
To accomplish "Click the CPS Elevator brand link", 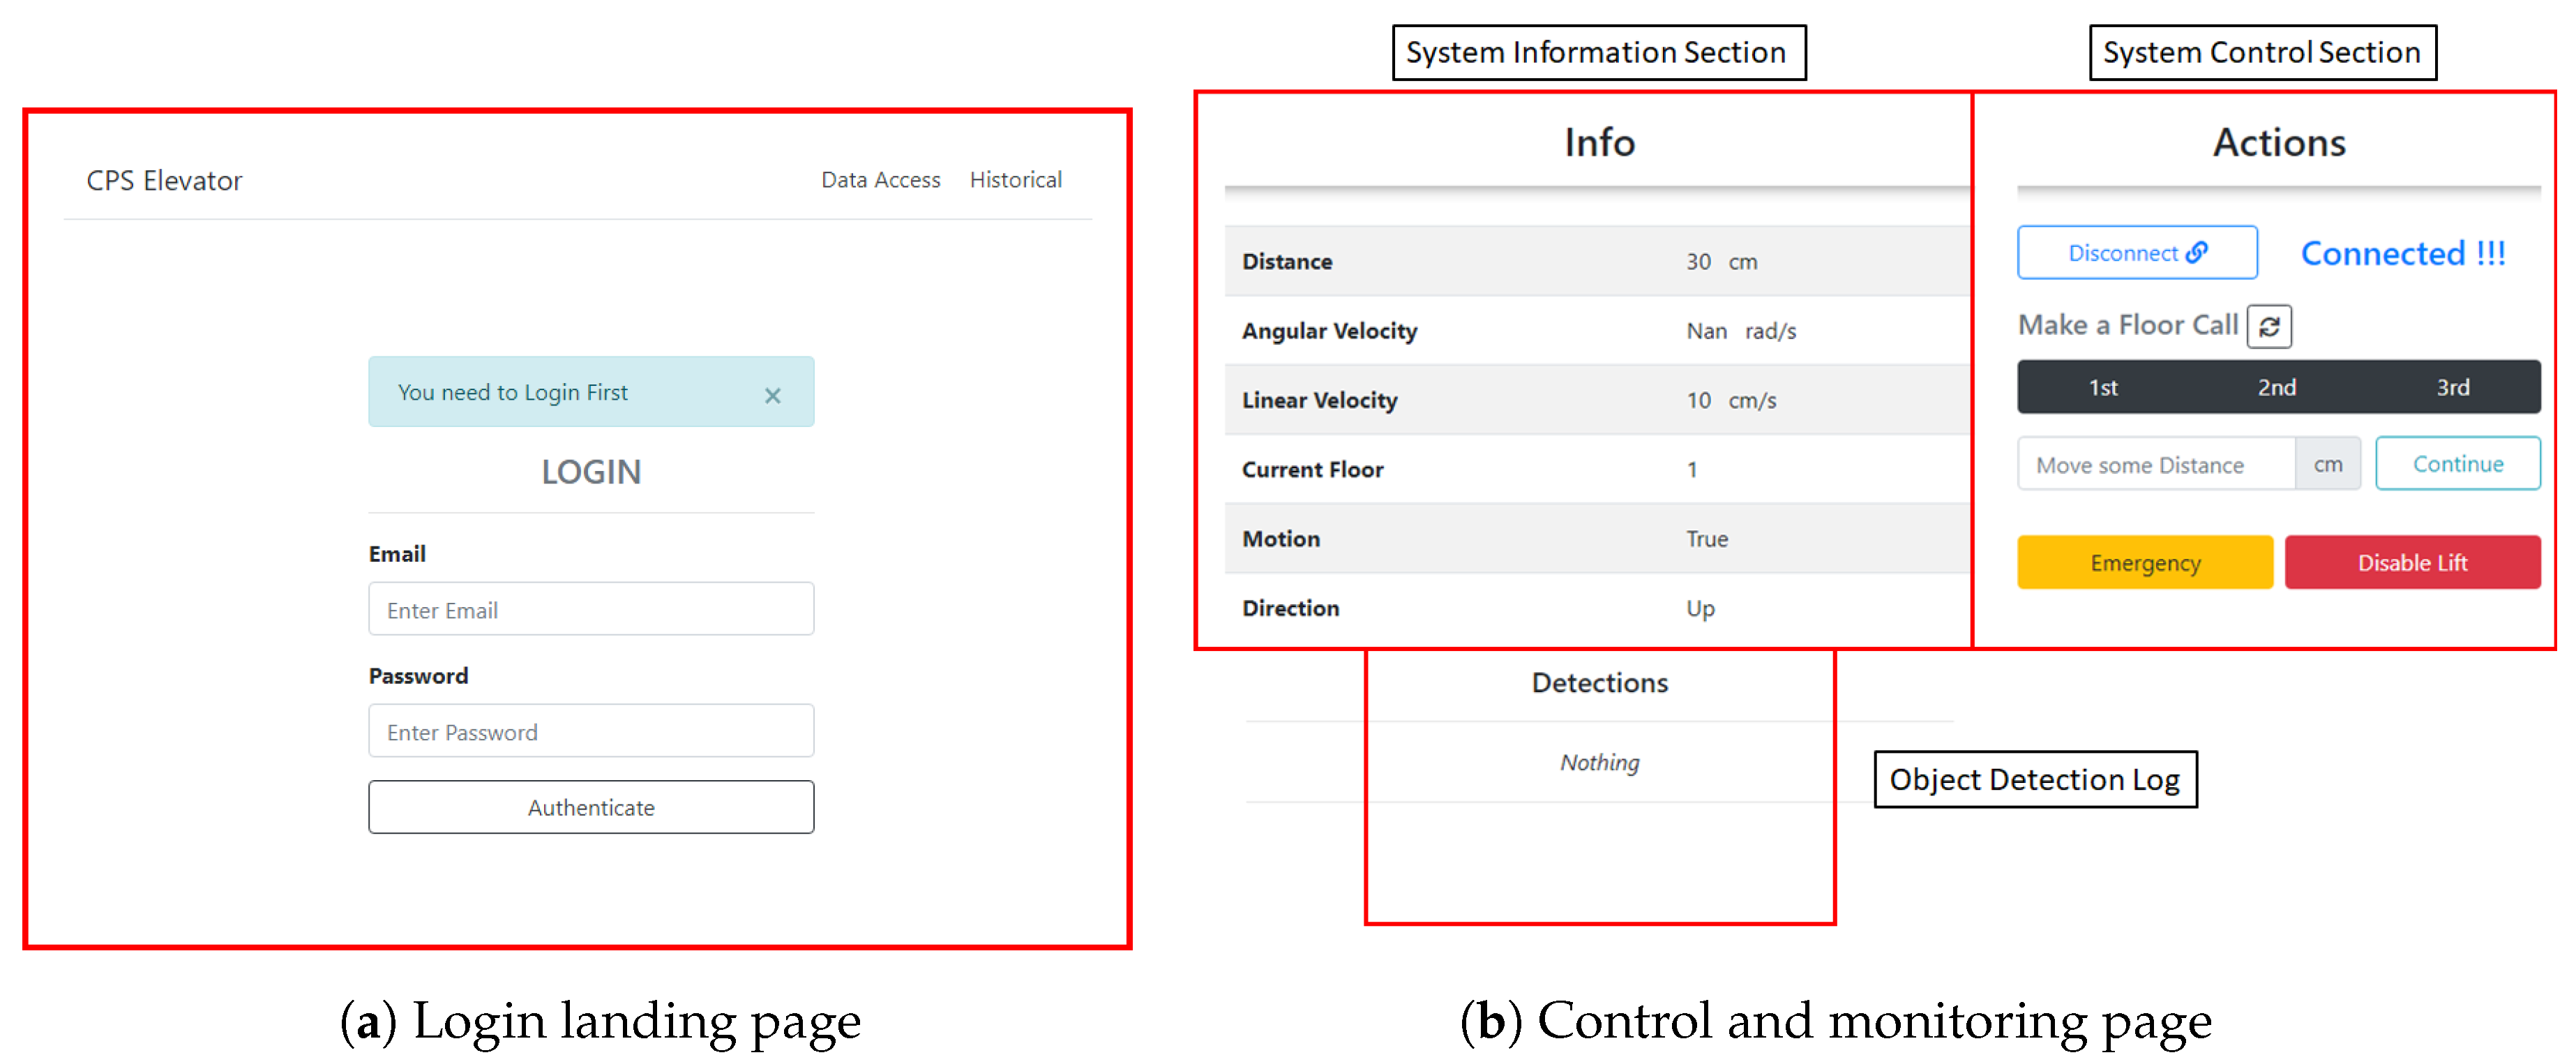I will 164,181.
